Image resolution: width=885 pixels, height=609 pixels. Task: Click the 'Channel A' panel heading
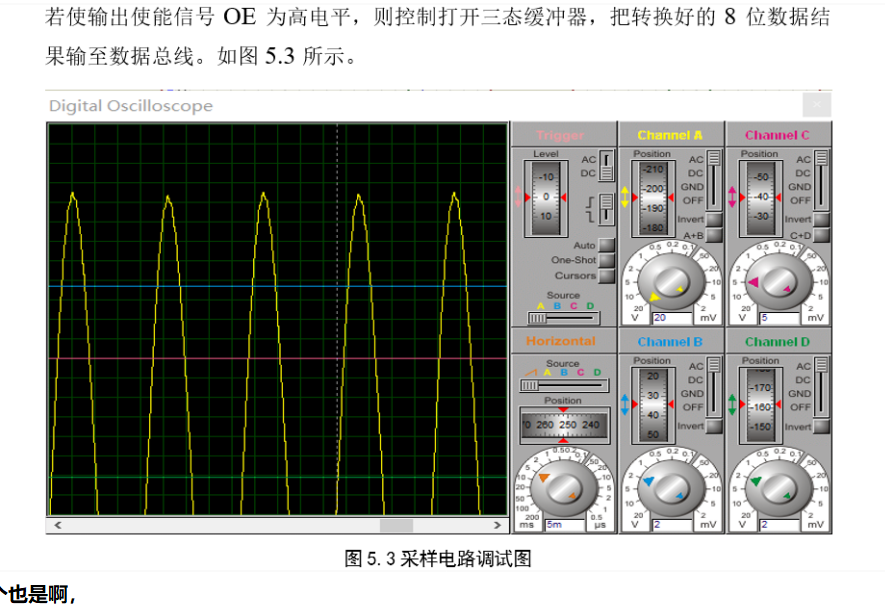tap(670, 135)
